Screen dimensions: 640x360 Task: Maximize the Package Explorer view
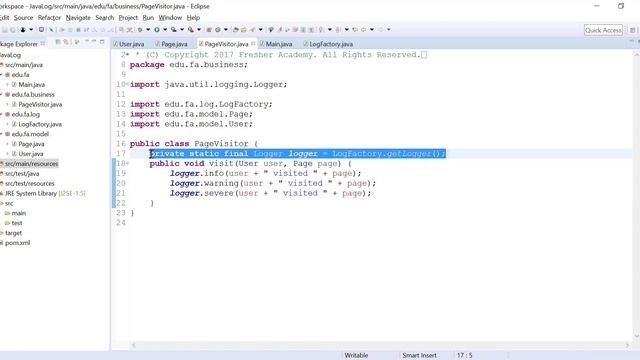(102, 42)
